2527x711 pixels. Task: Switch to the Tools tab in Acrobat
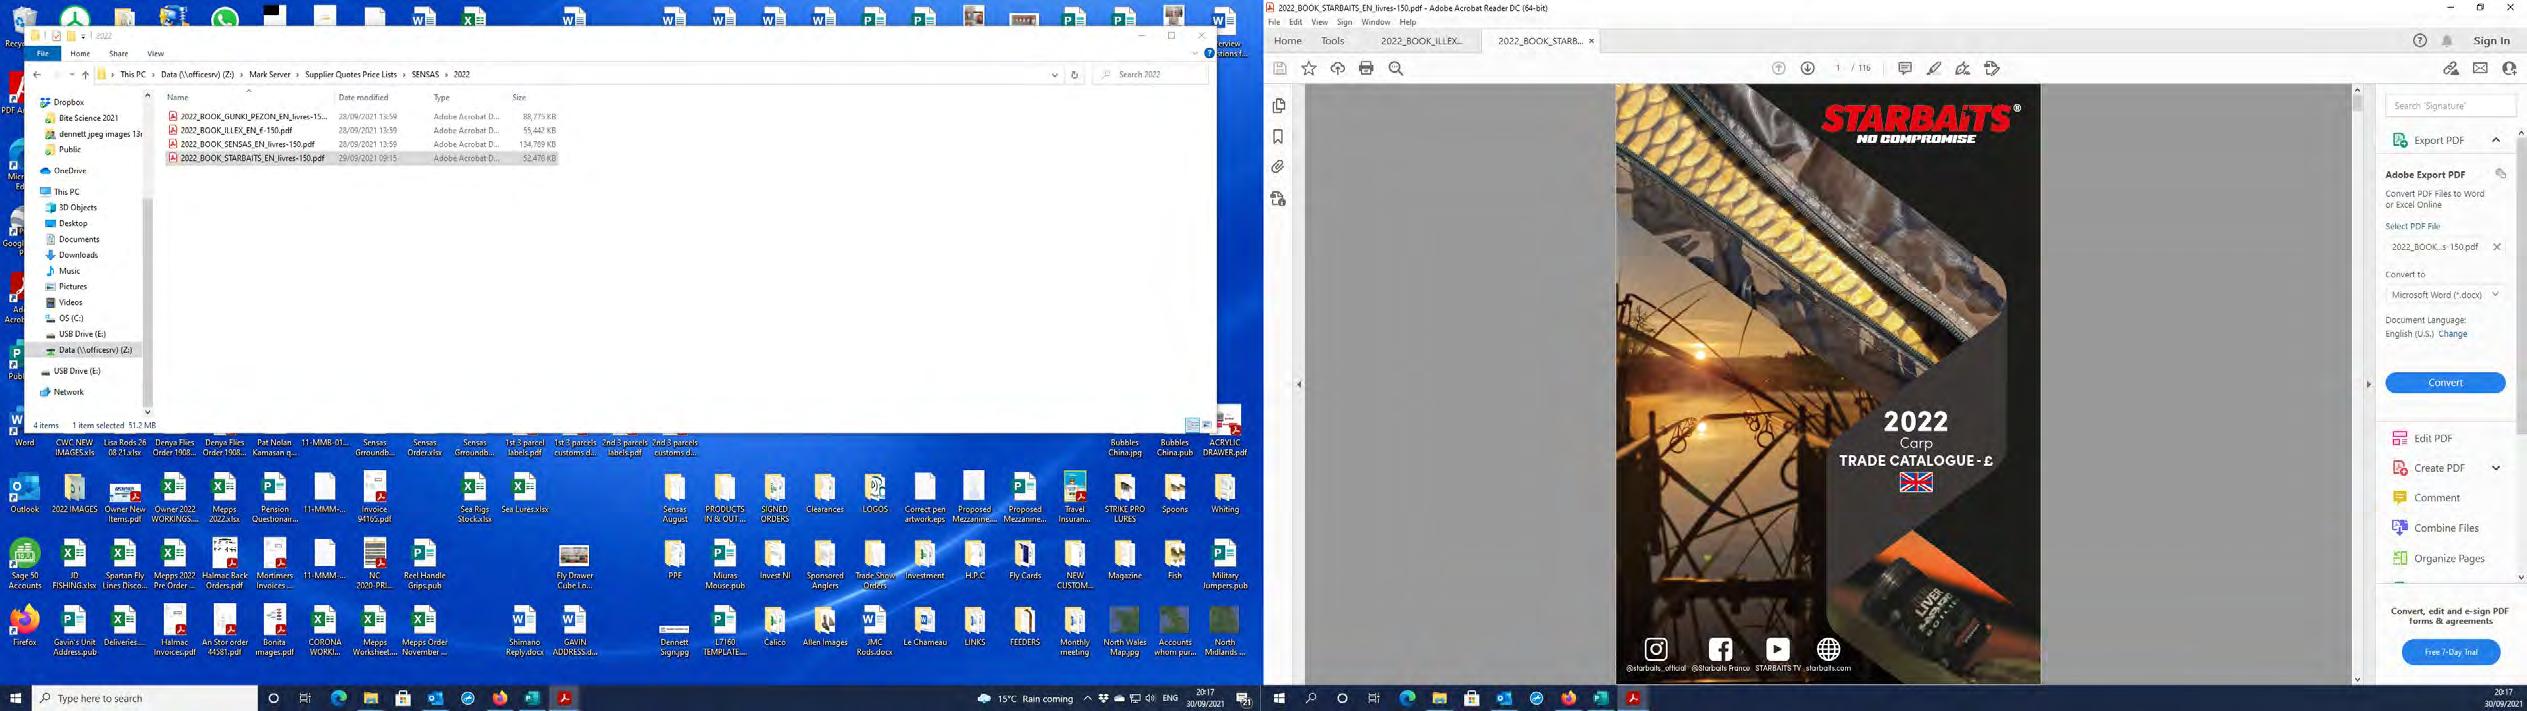click(1332, 41)
